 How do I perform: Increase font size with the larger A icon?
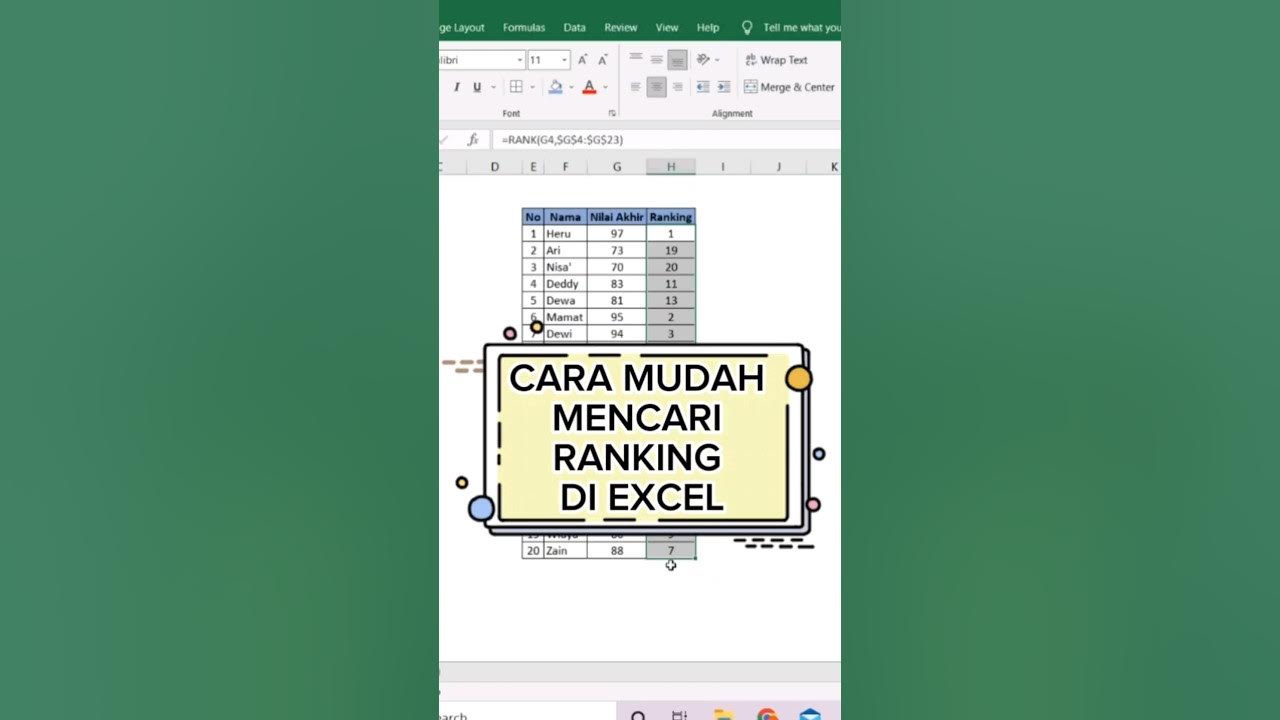pos(583,60)
